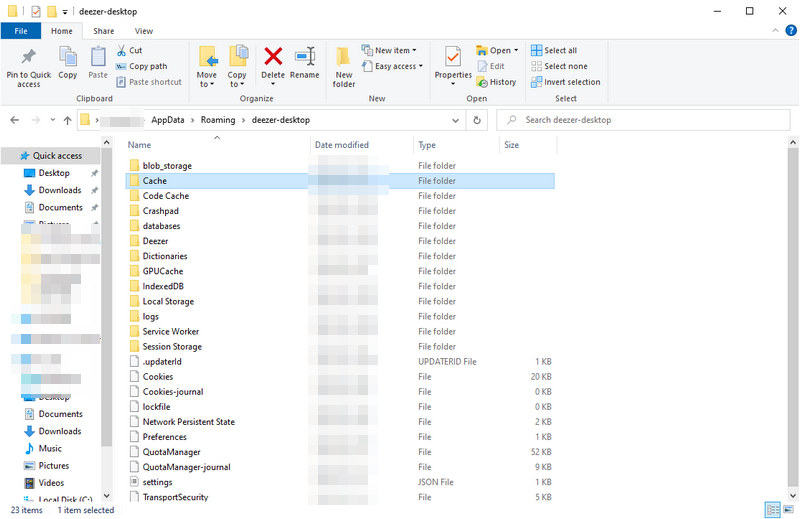800x519 pixels.
Task: Click Paste shortcut in ribbon
Action: click(x=149, y=82)
